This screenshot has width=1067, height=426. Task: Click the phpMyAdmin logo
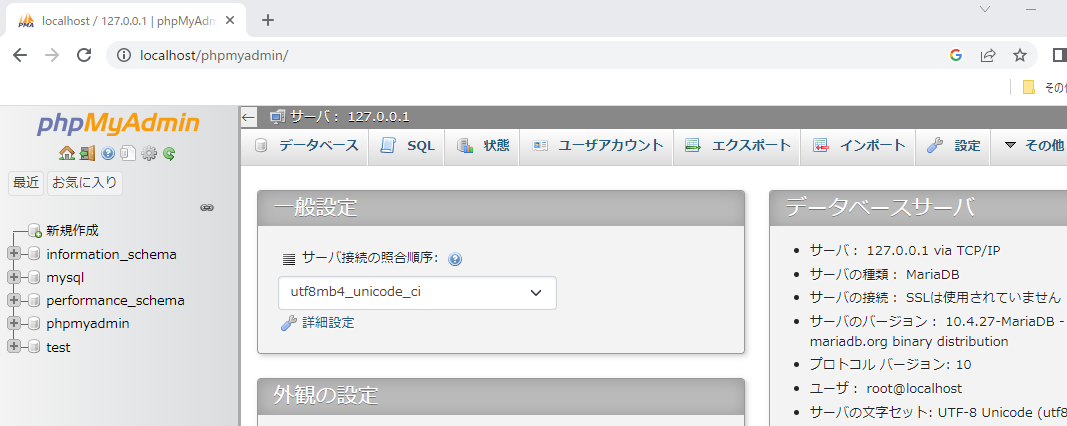[x=118, y=123]
